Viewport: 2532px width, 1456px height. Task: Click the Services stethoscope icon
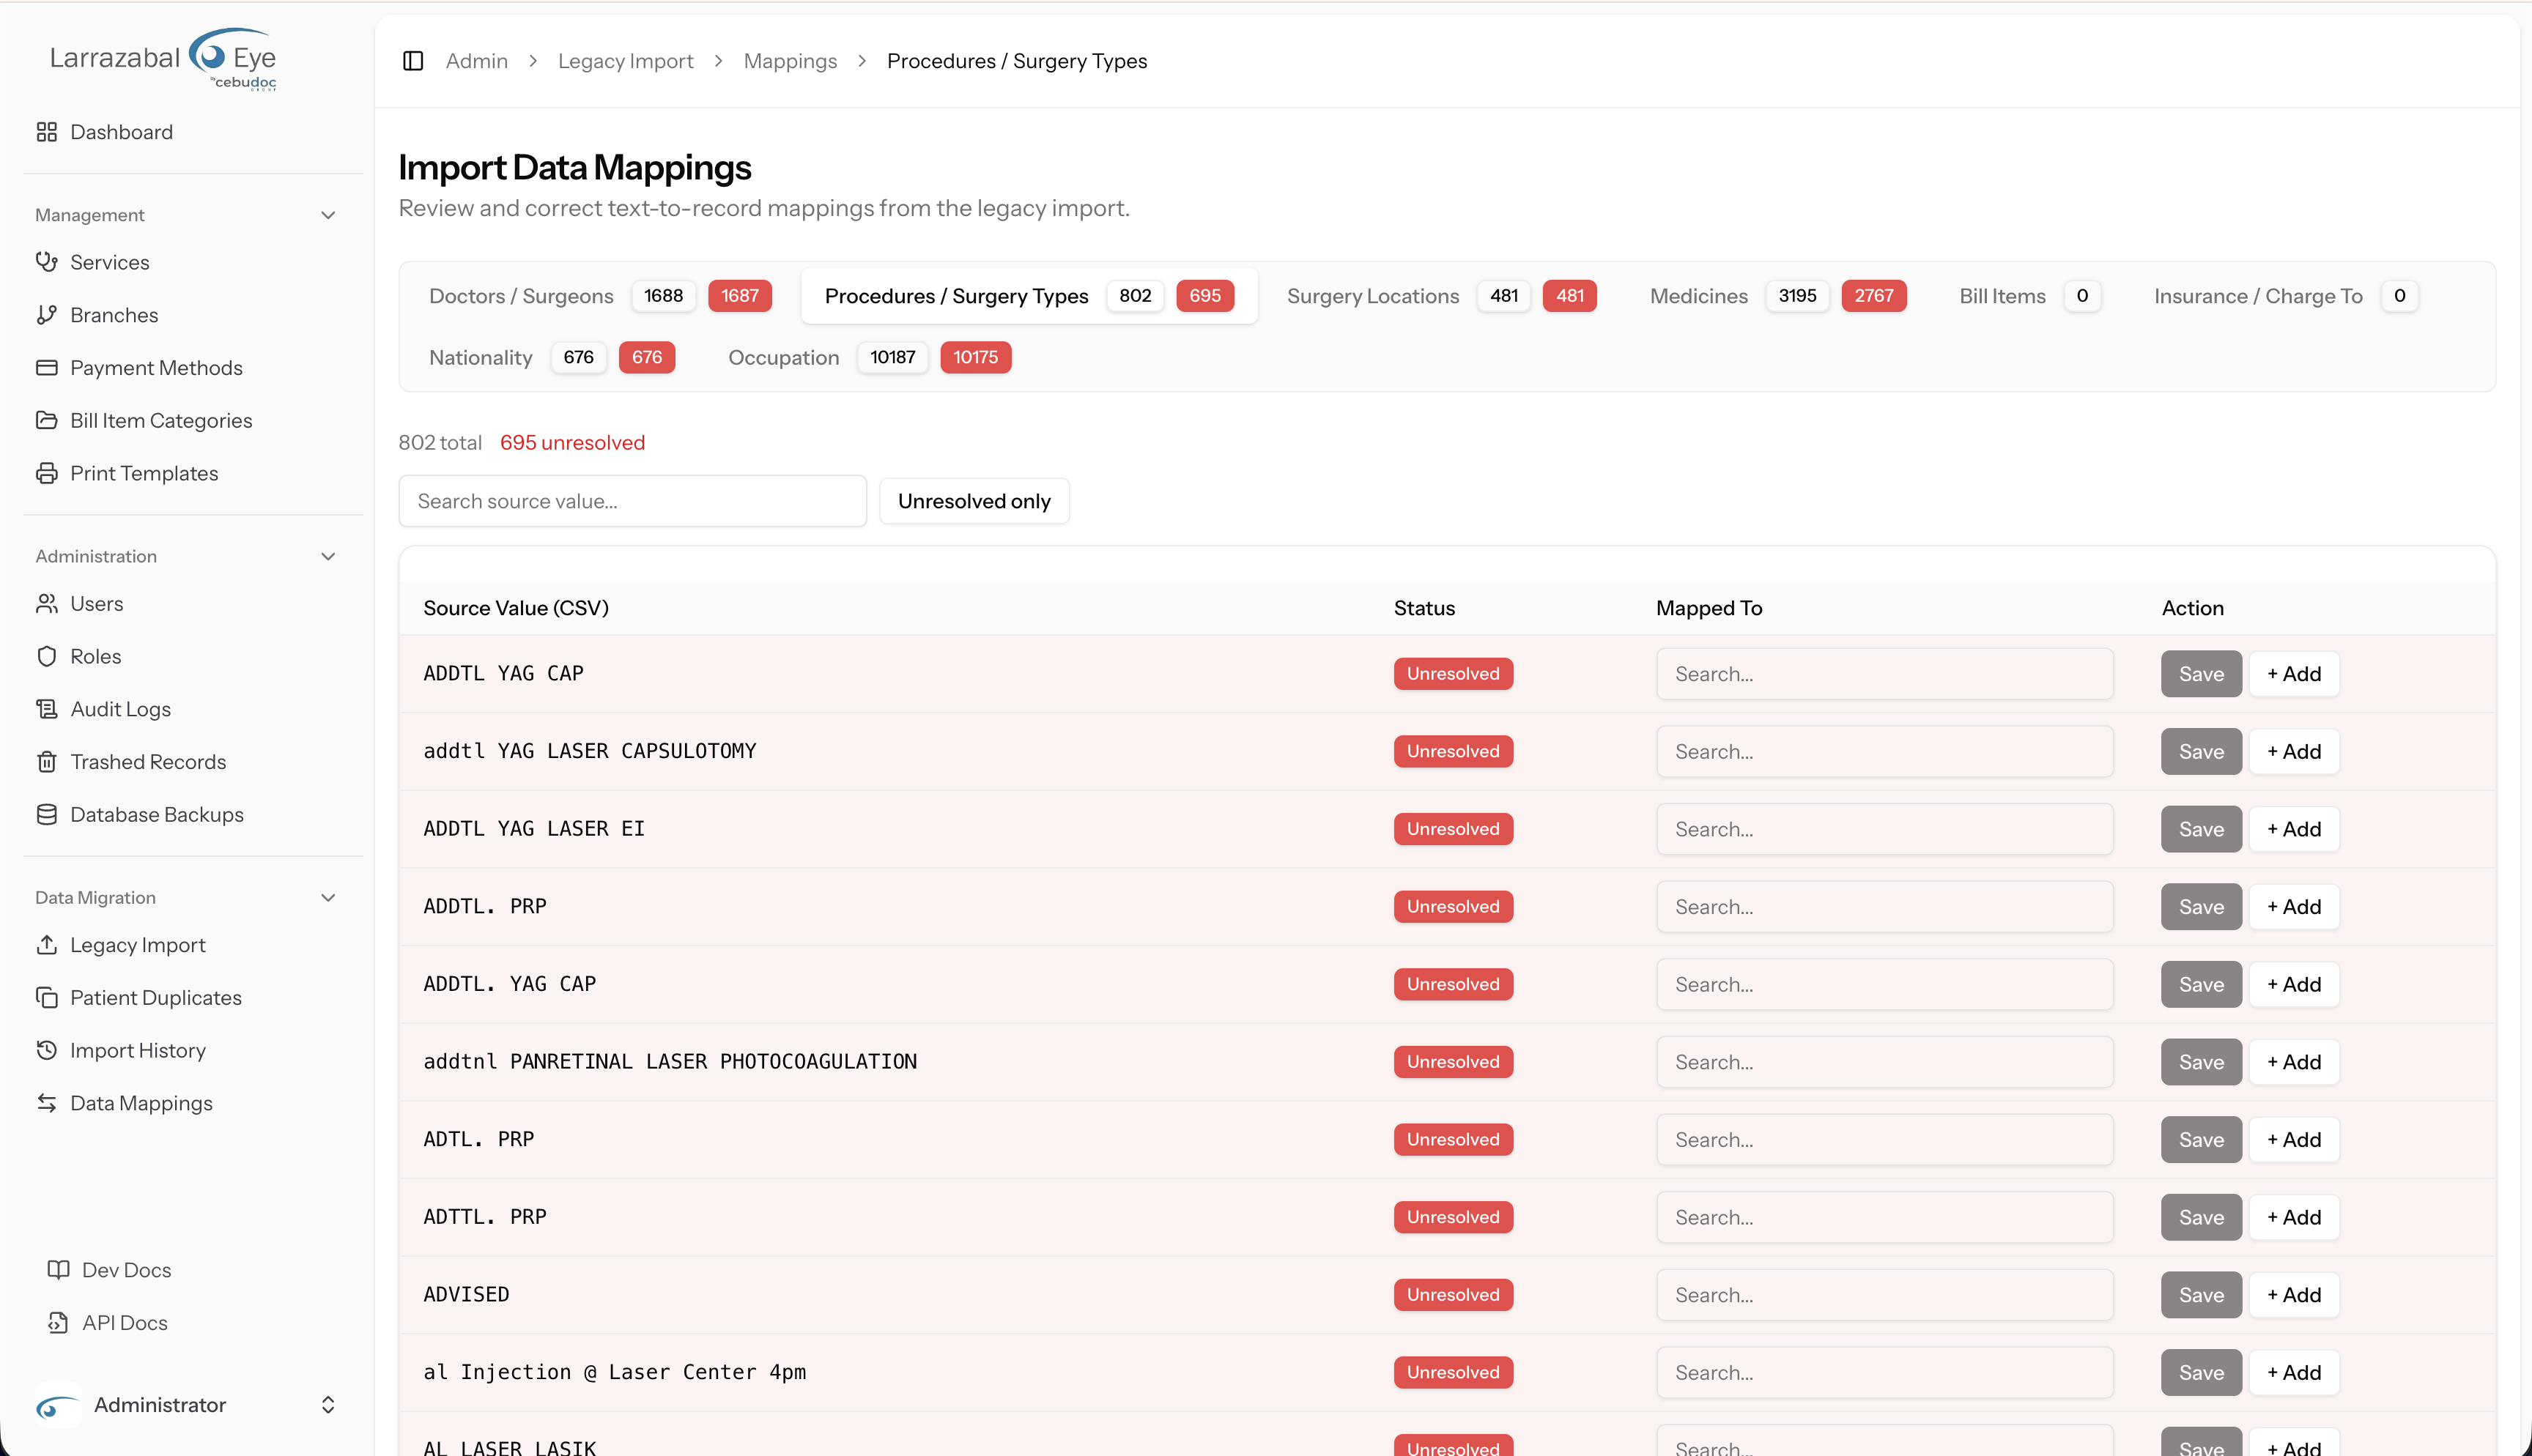47,262
